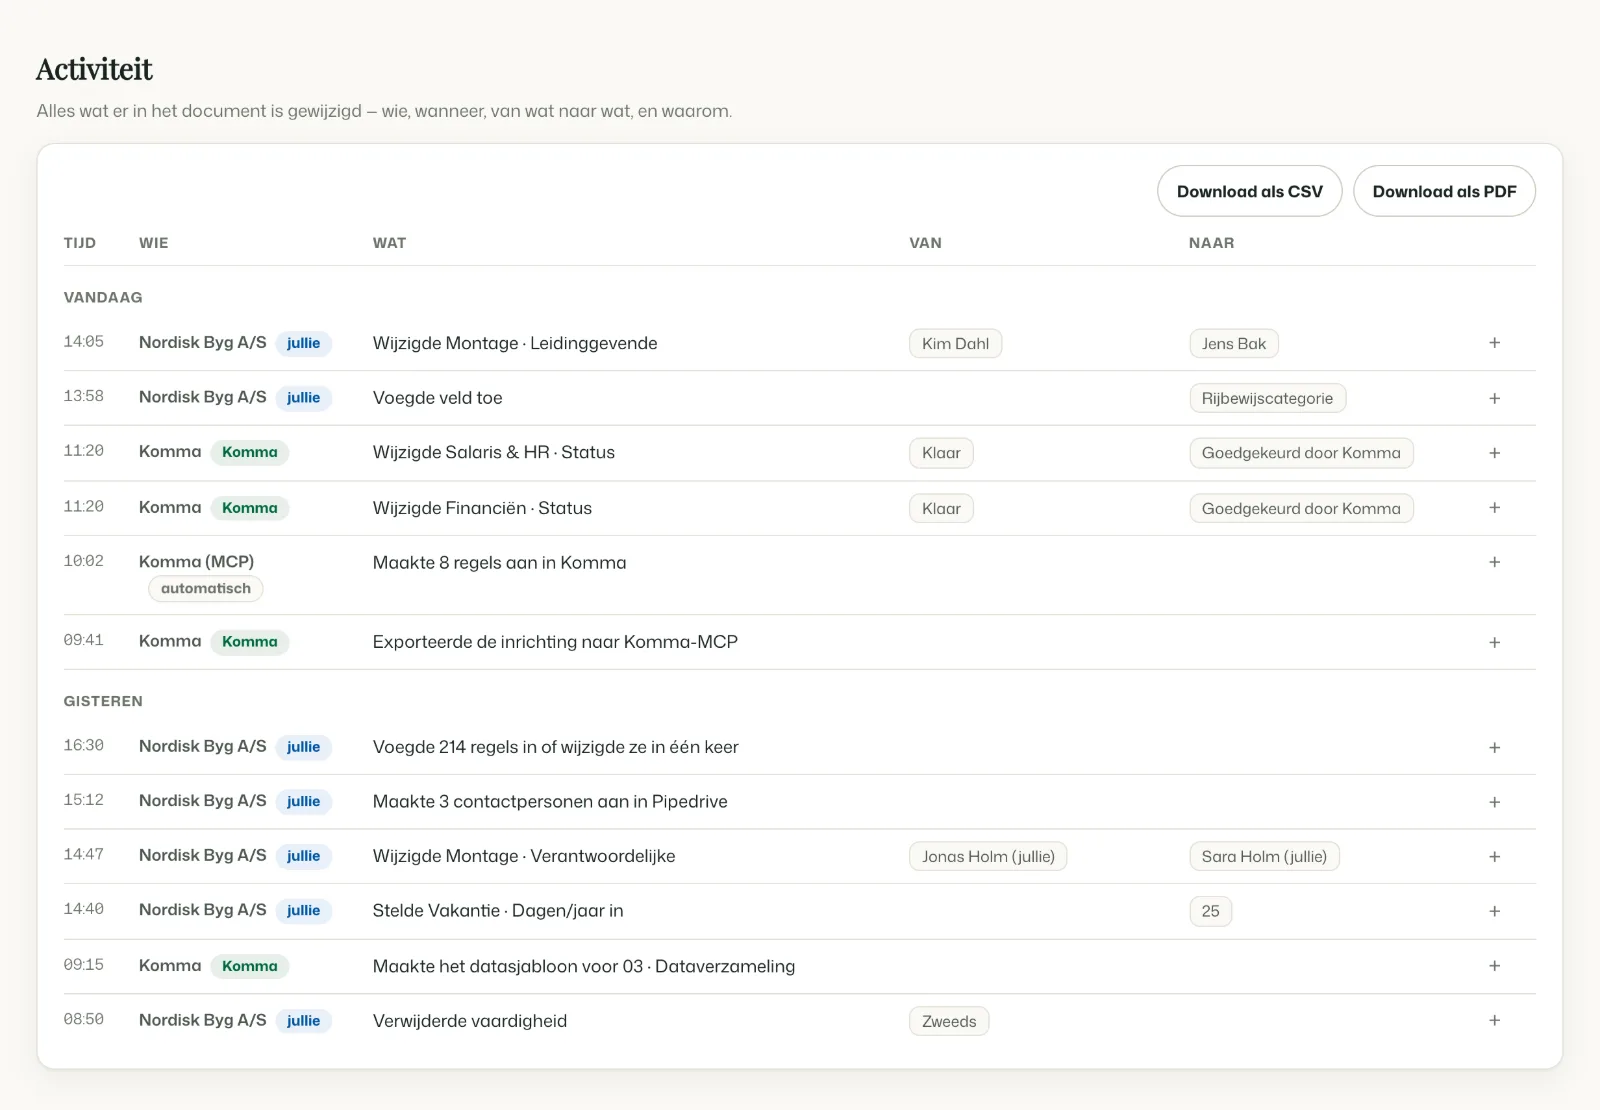Click the Jonas Holm (jullie) chip
Image resolution: width=1600 pixels, height=1110 pixels.
click(988, 856)
